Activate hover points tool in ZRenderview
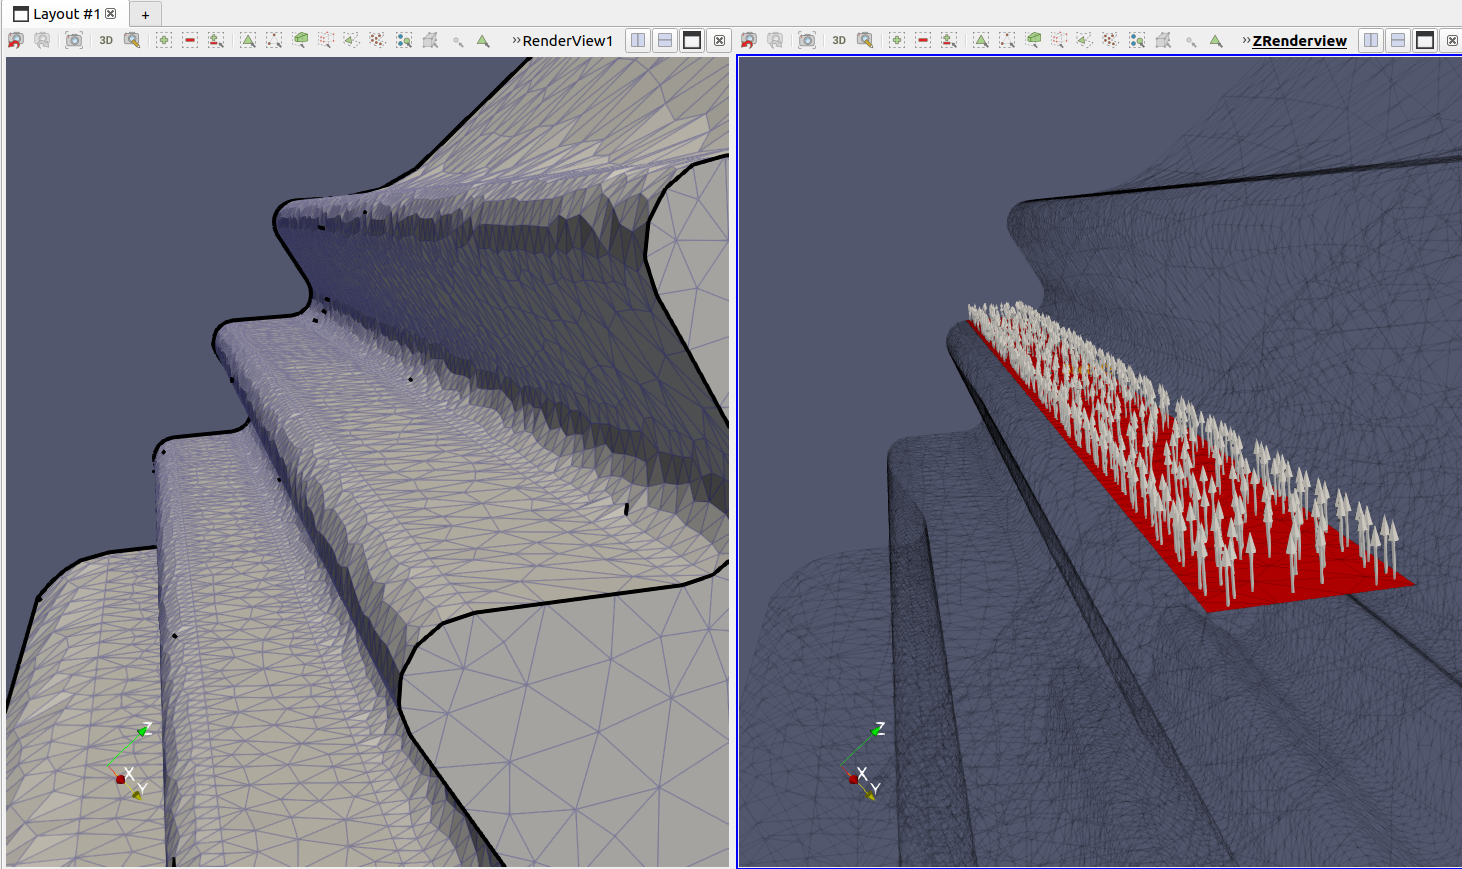This screenshot has height=869, width=1462. click(1191, 41)
